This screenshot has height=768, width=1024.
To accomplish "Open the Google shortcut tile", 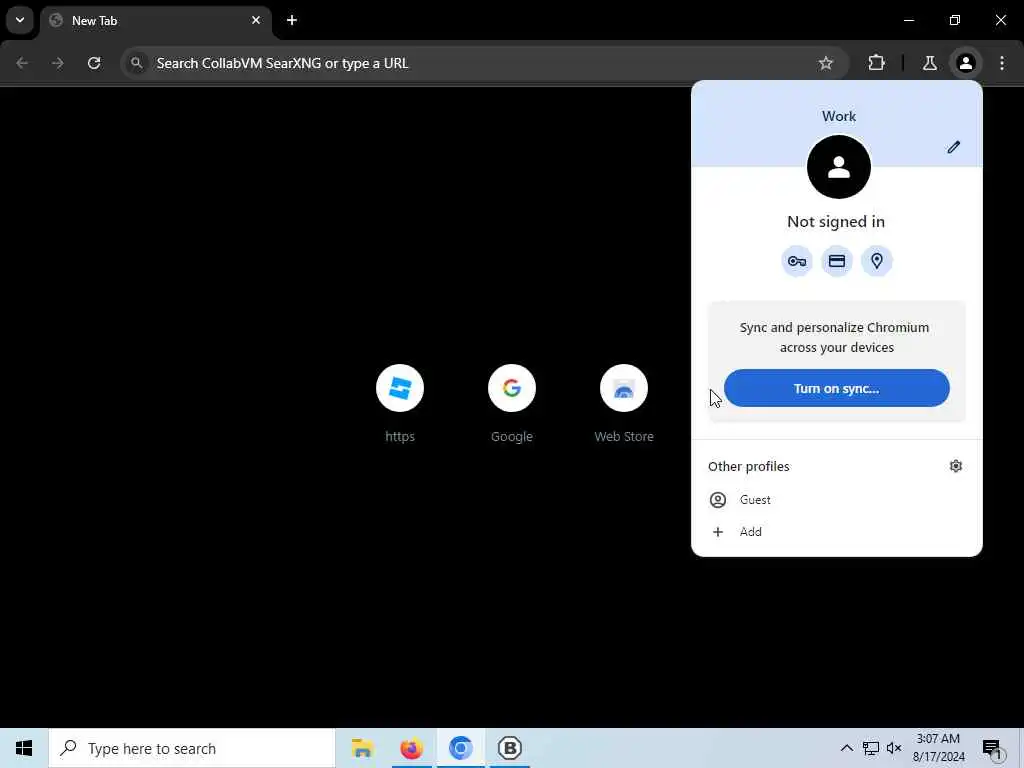I will click(512, 405).
